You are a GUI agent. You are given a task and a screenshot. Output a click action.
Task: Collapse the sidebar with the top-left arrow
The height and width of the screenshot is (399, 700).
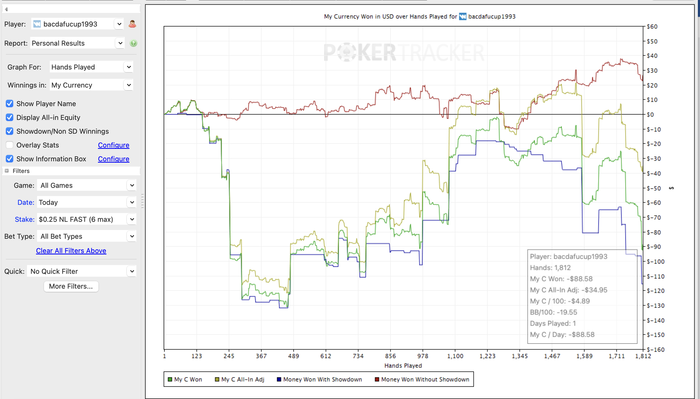6,9
